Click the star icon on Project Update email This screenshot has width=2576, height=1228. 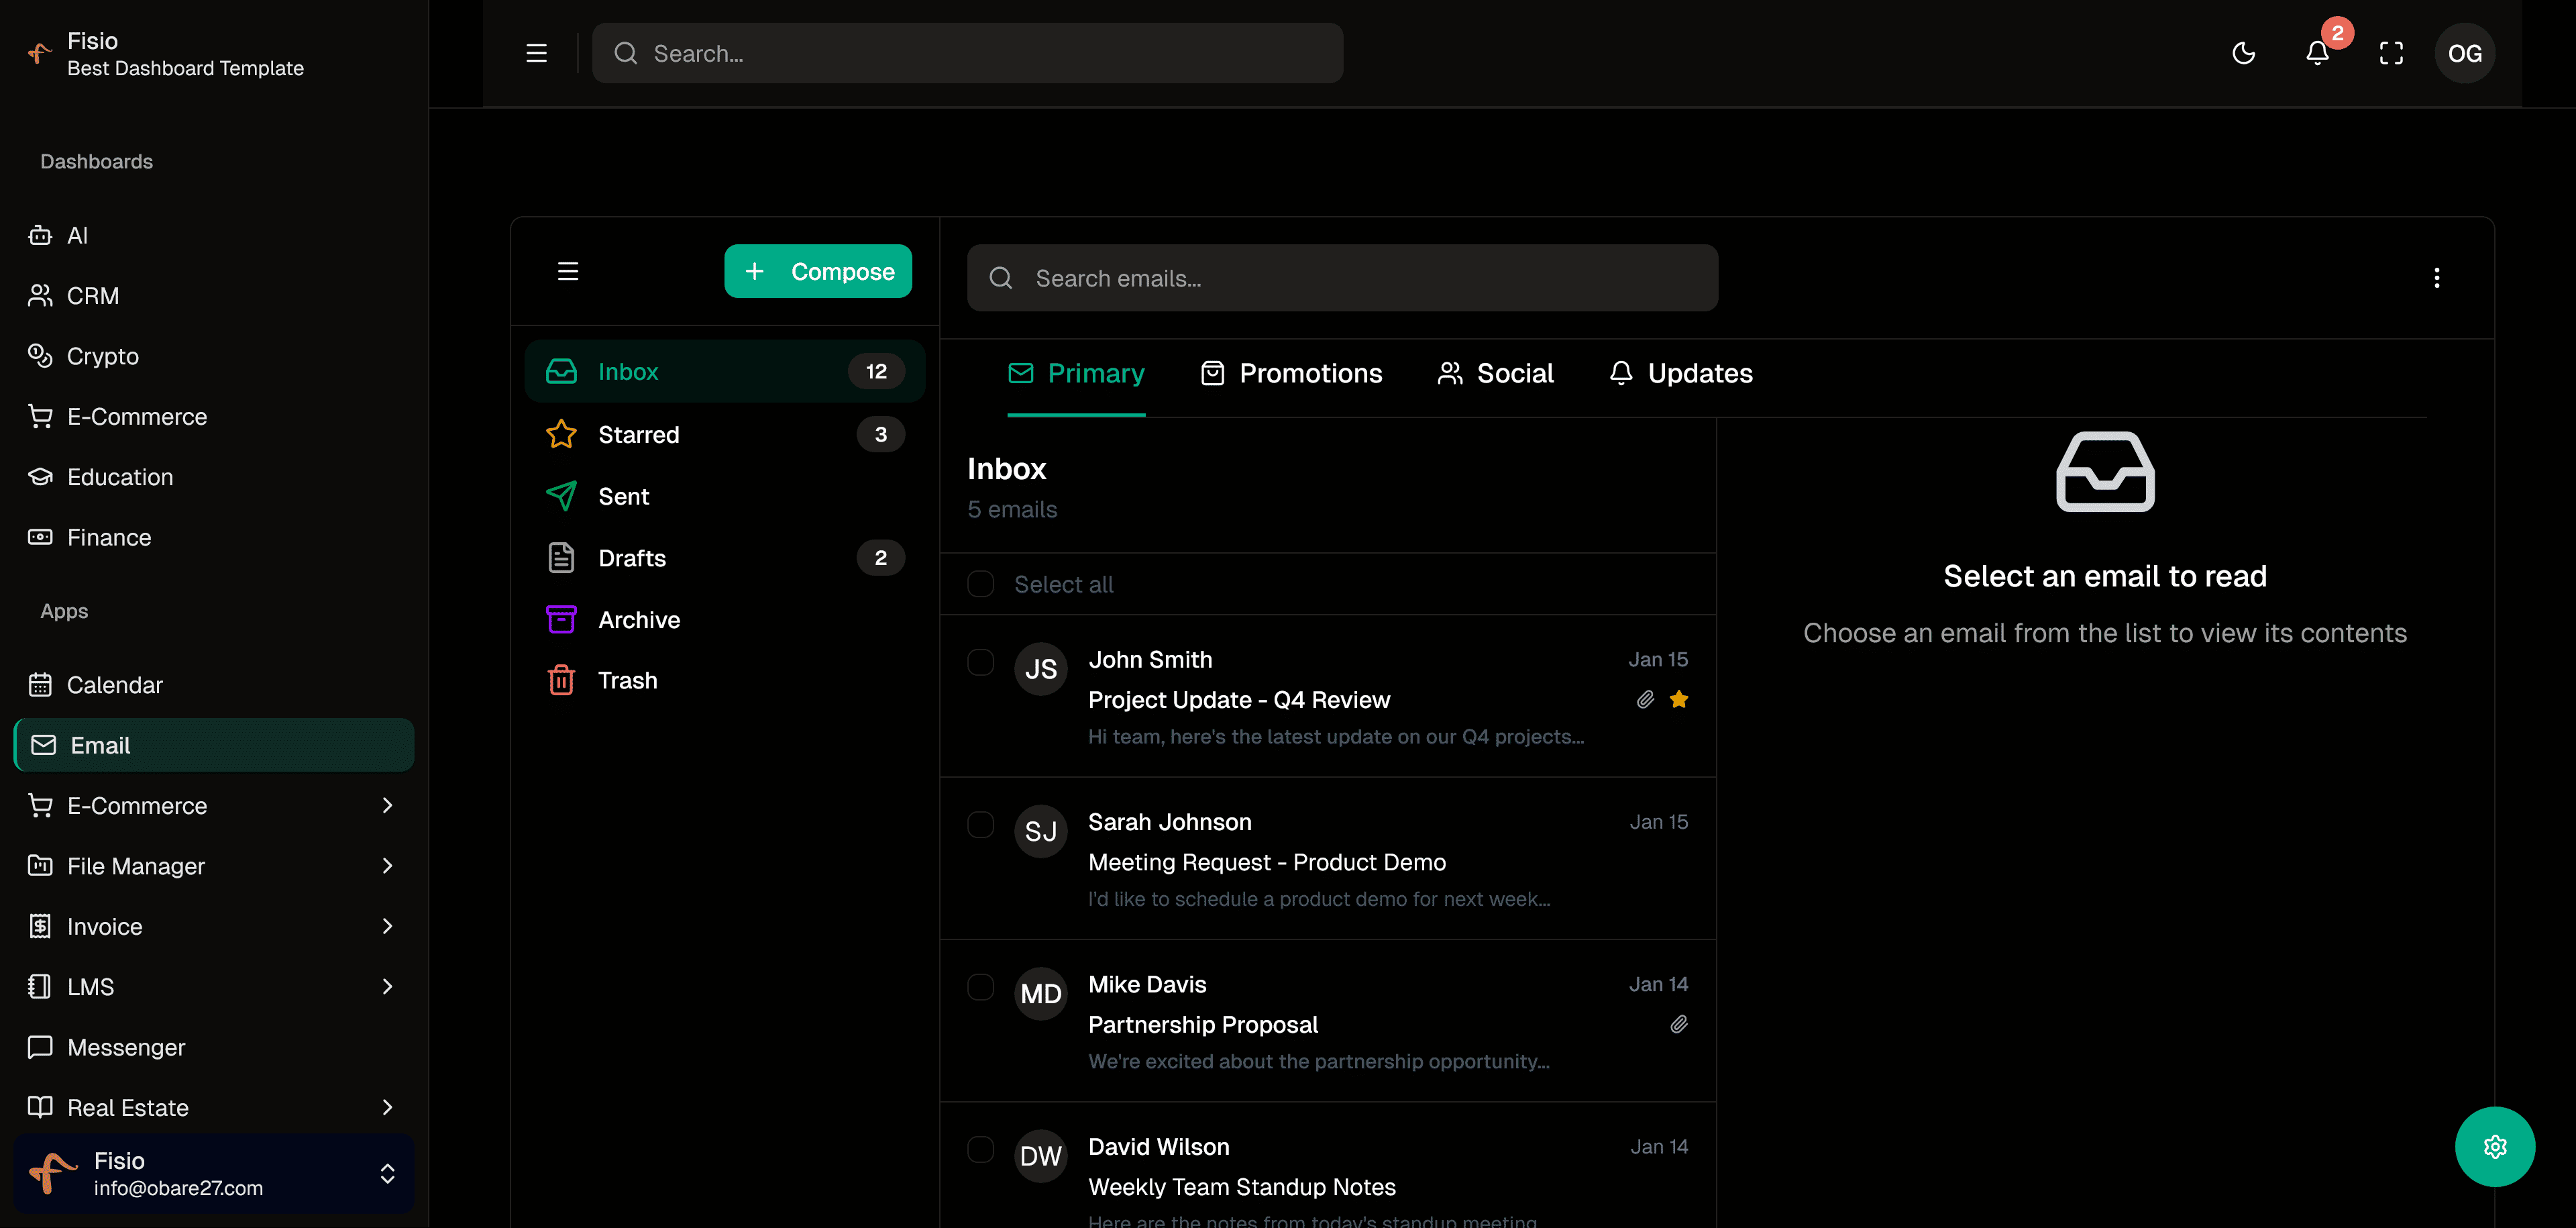[1679, 699]
